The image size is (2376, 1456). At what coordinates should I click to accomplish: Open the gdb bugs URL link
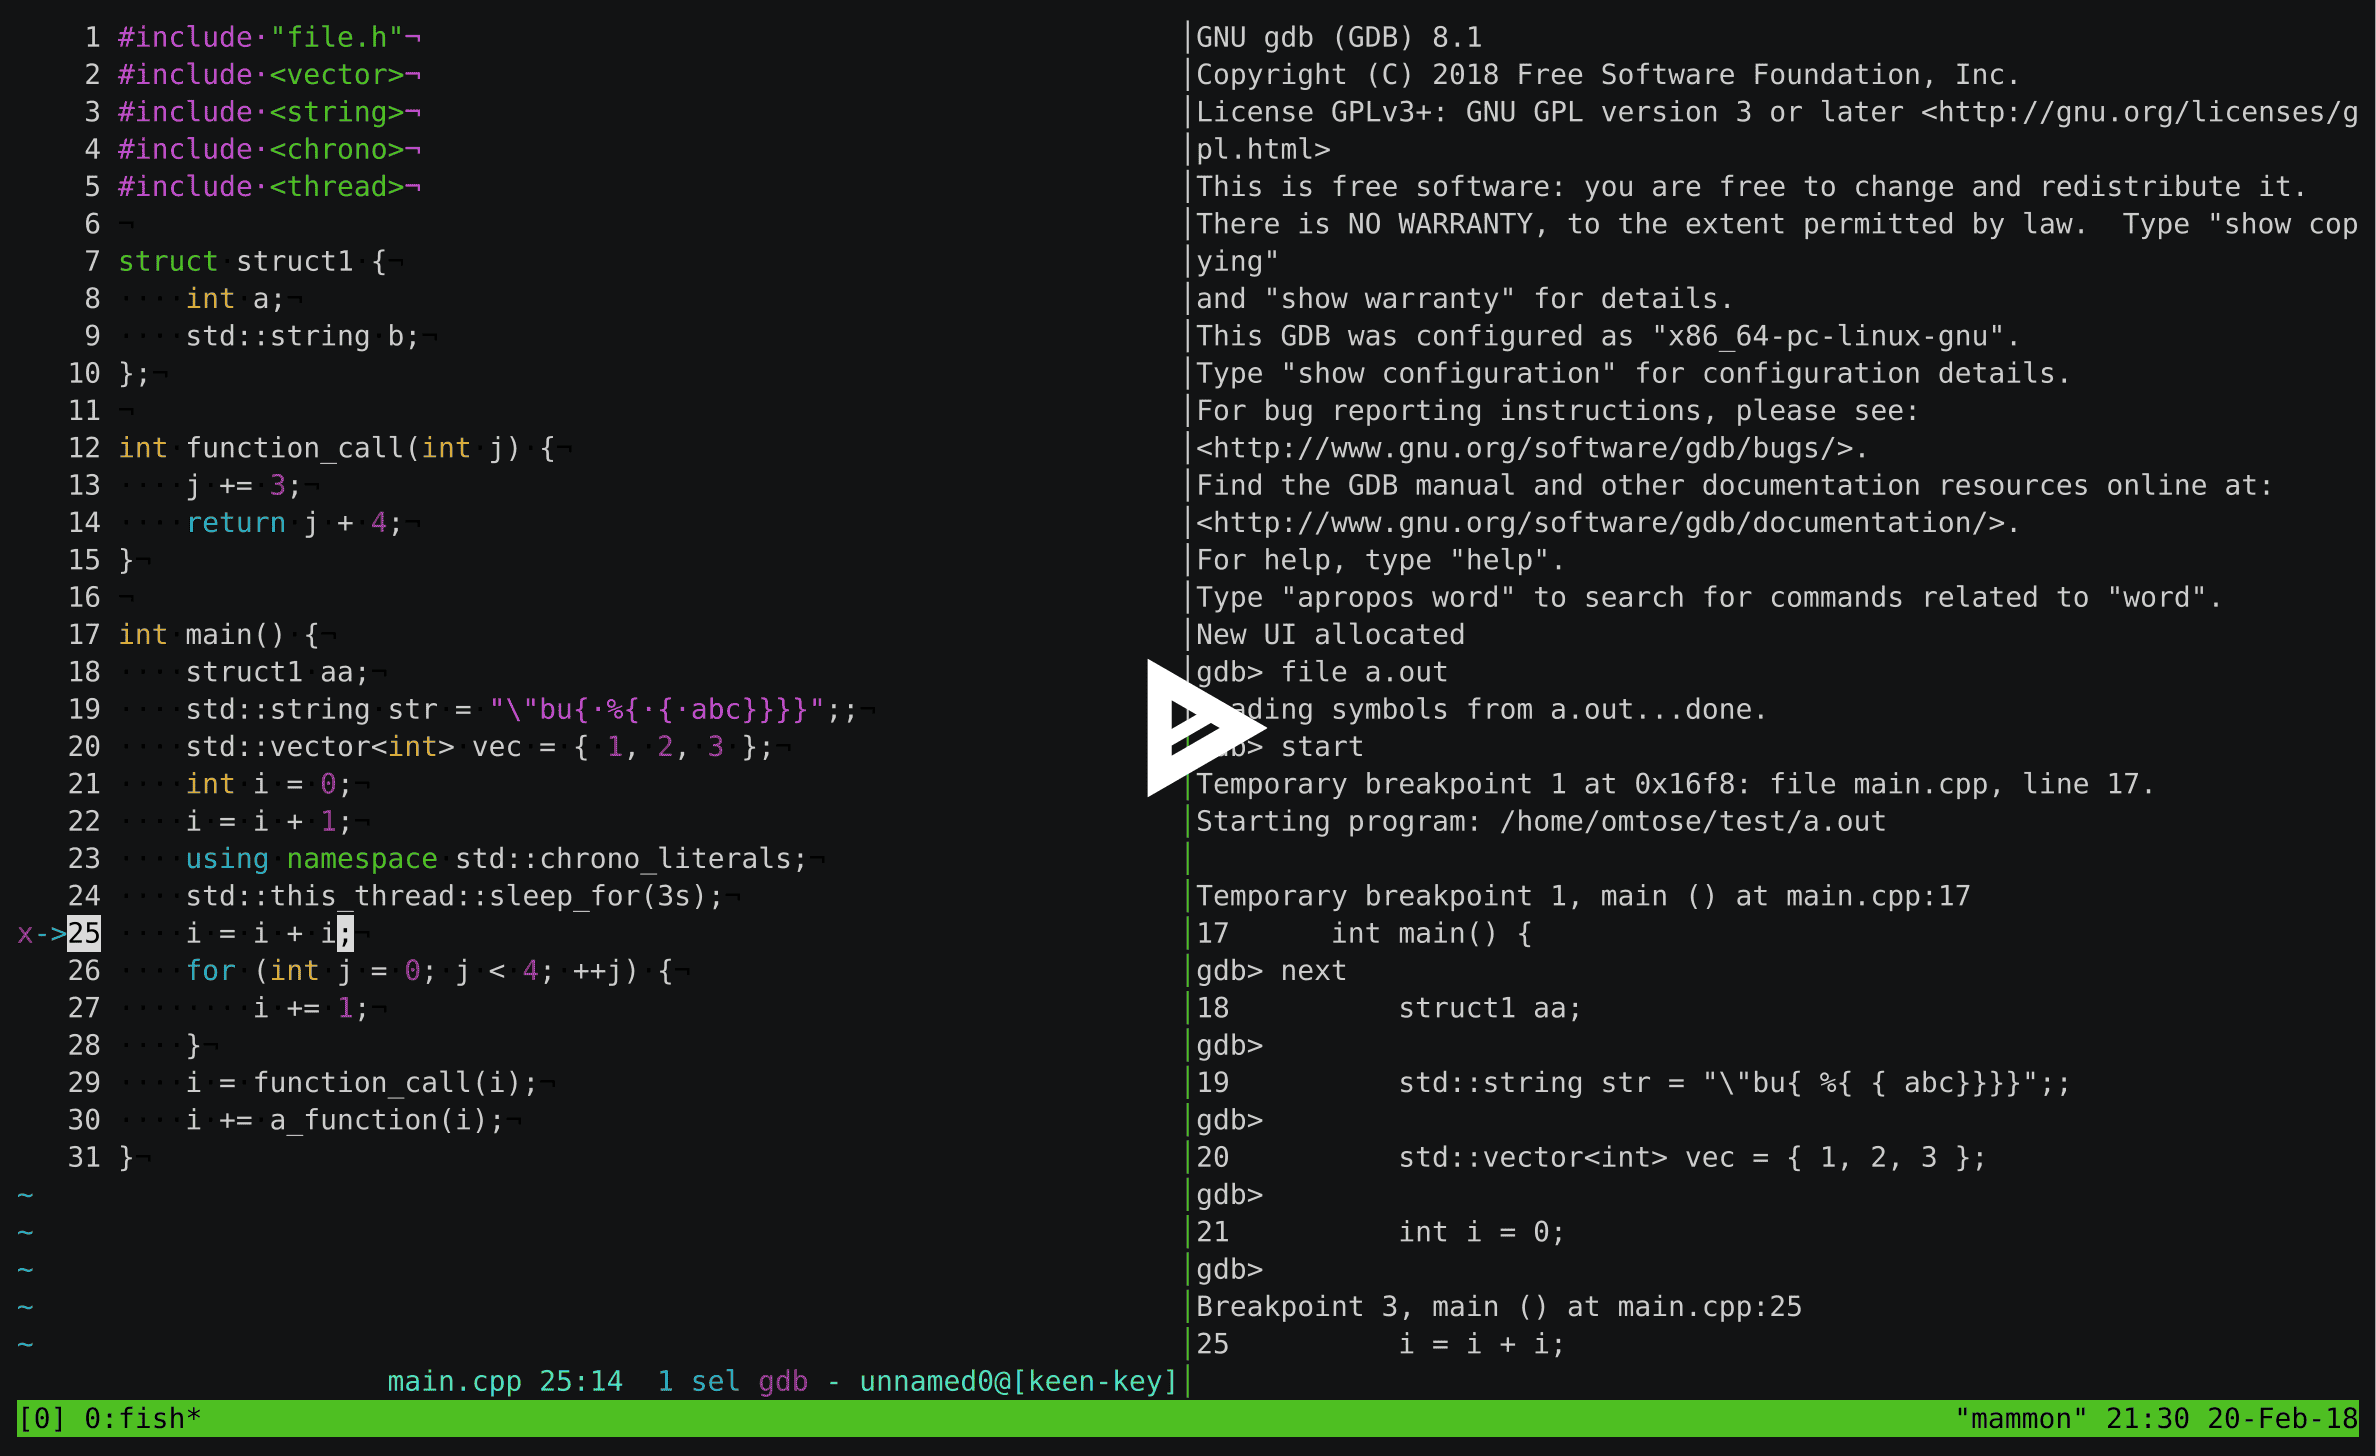1524,448
